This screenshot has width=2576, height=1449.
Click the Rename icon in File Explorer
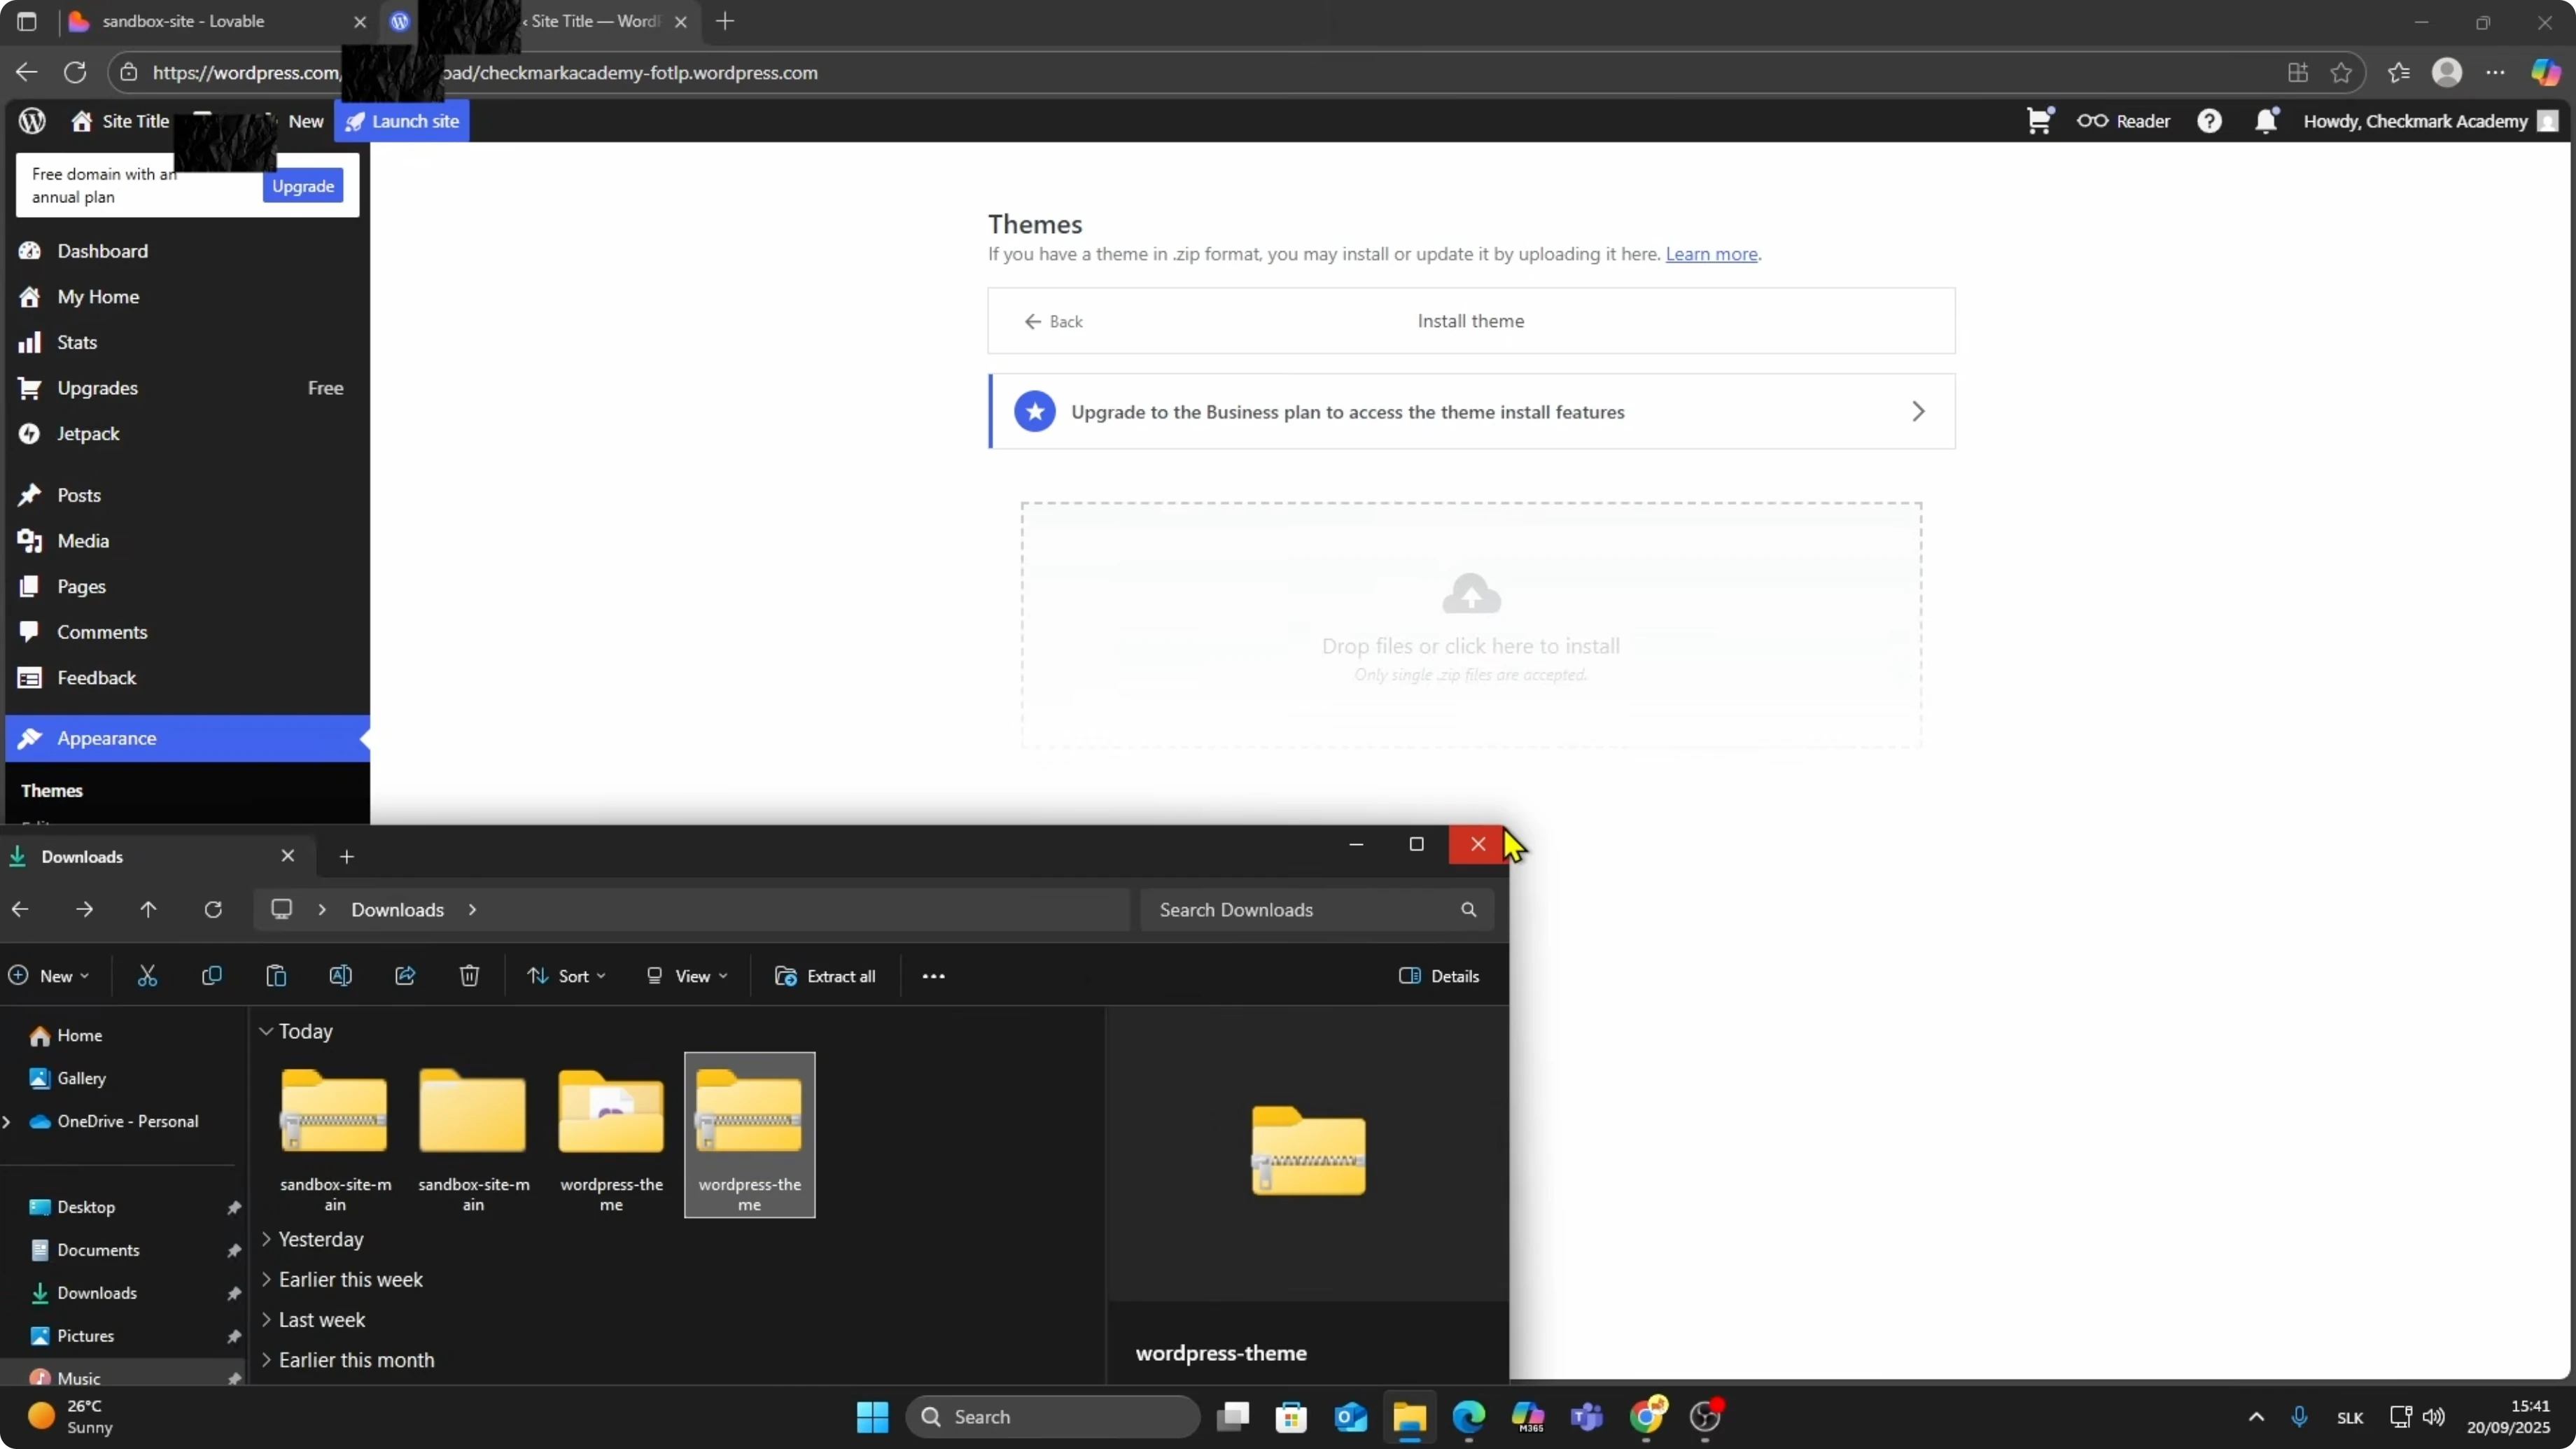(340, 976)
